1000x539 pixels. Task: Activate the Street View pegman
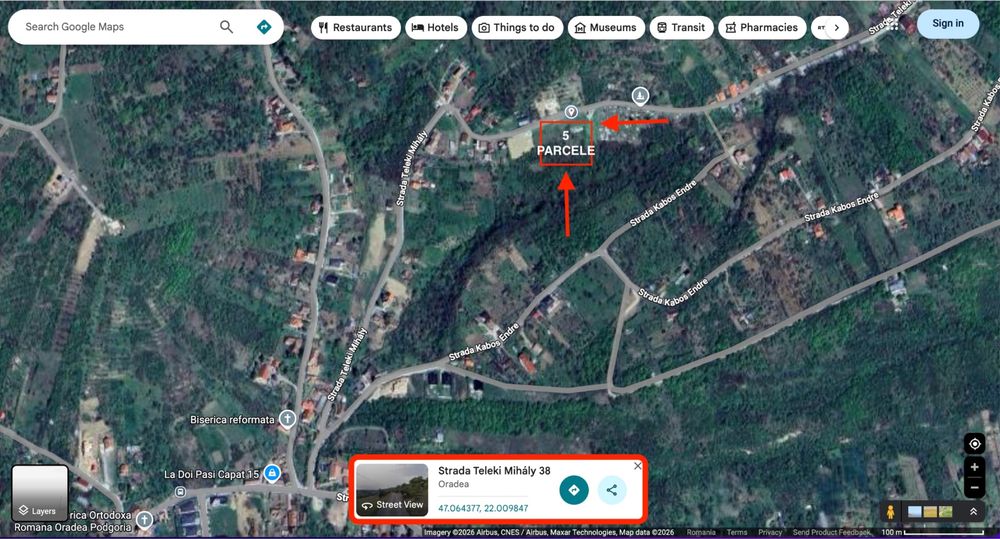[x=890, y=512]
